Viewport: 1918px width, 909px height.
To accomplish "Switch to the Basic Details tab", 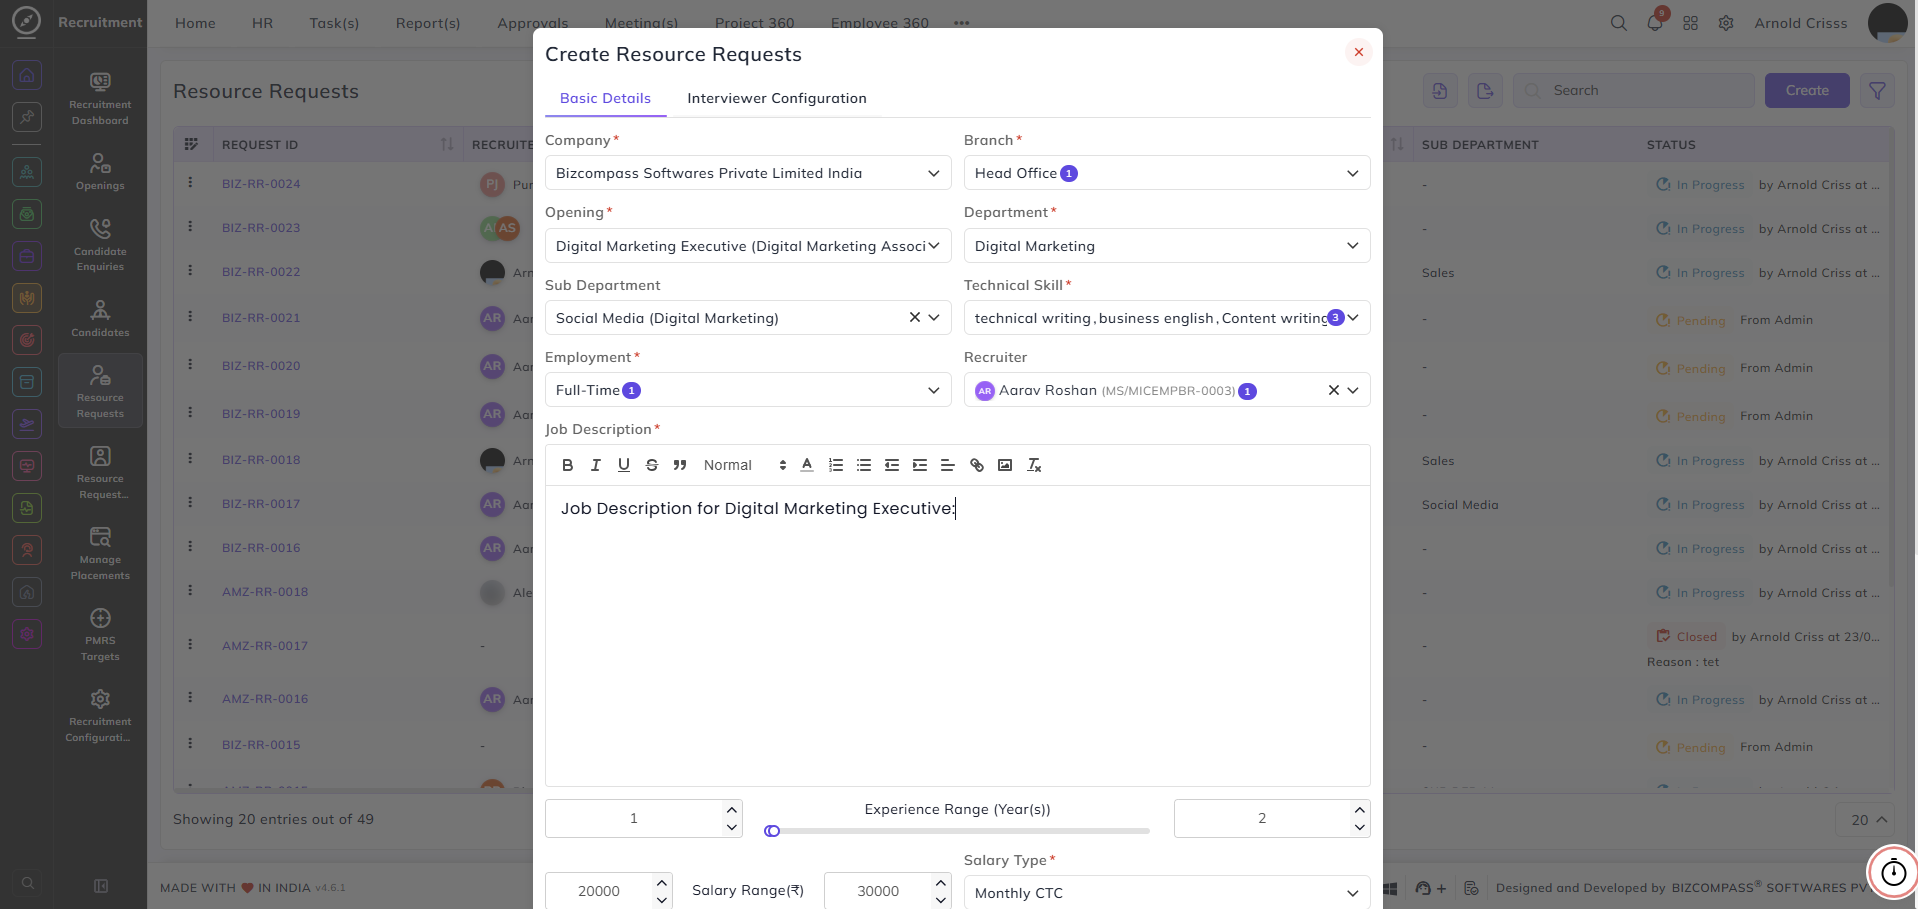I will click(x=605, y=98).
